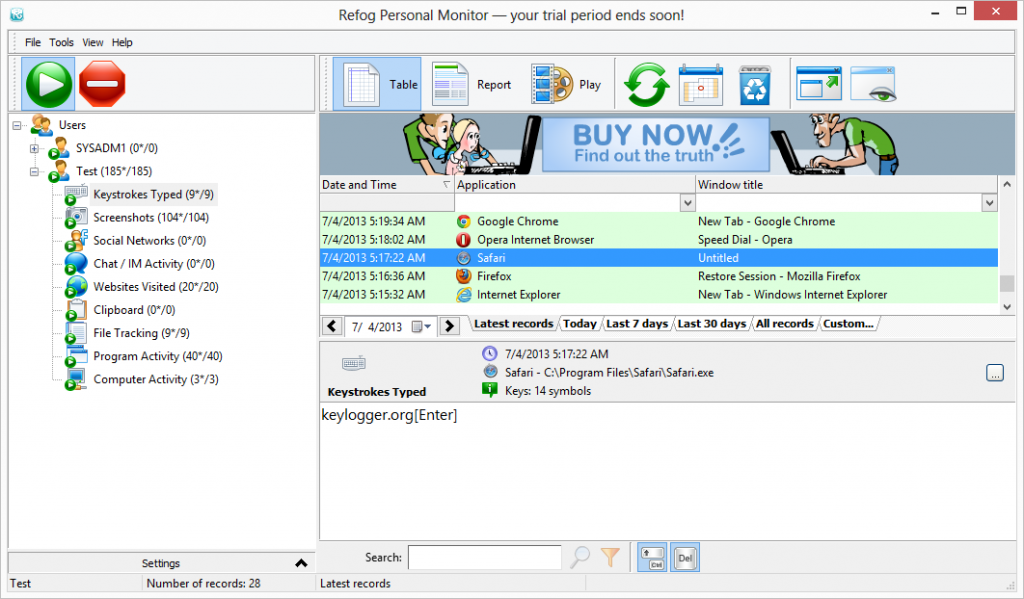
Task: Collapse the Test user tree node
Action: coord(35,172)
